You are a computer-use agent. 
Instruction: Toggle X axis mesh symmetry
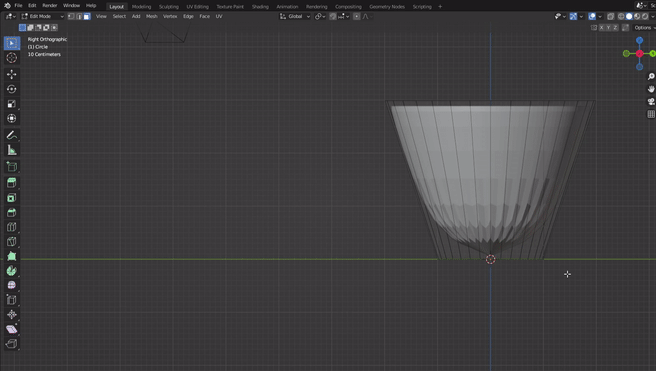601,28
